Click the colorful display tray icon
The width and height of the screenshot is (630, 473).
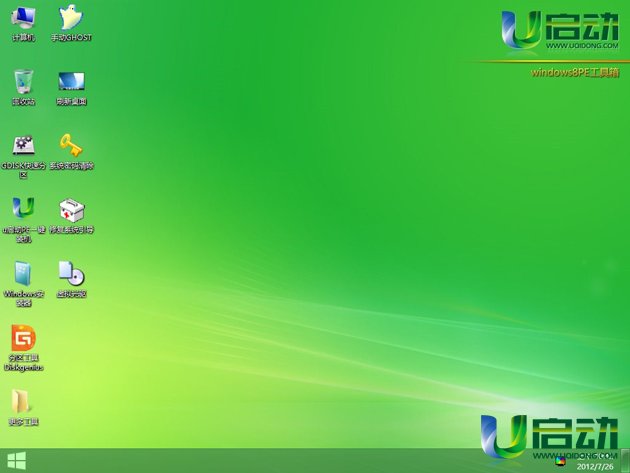pos(560,461)
